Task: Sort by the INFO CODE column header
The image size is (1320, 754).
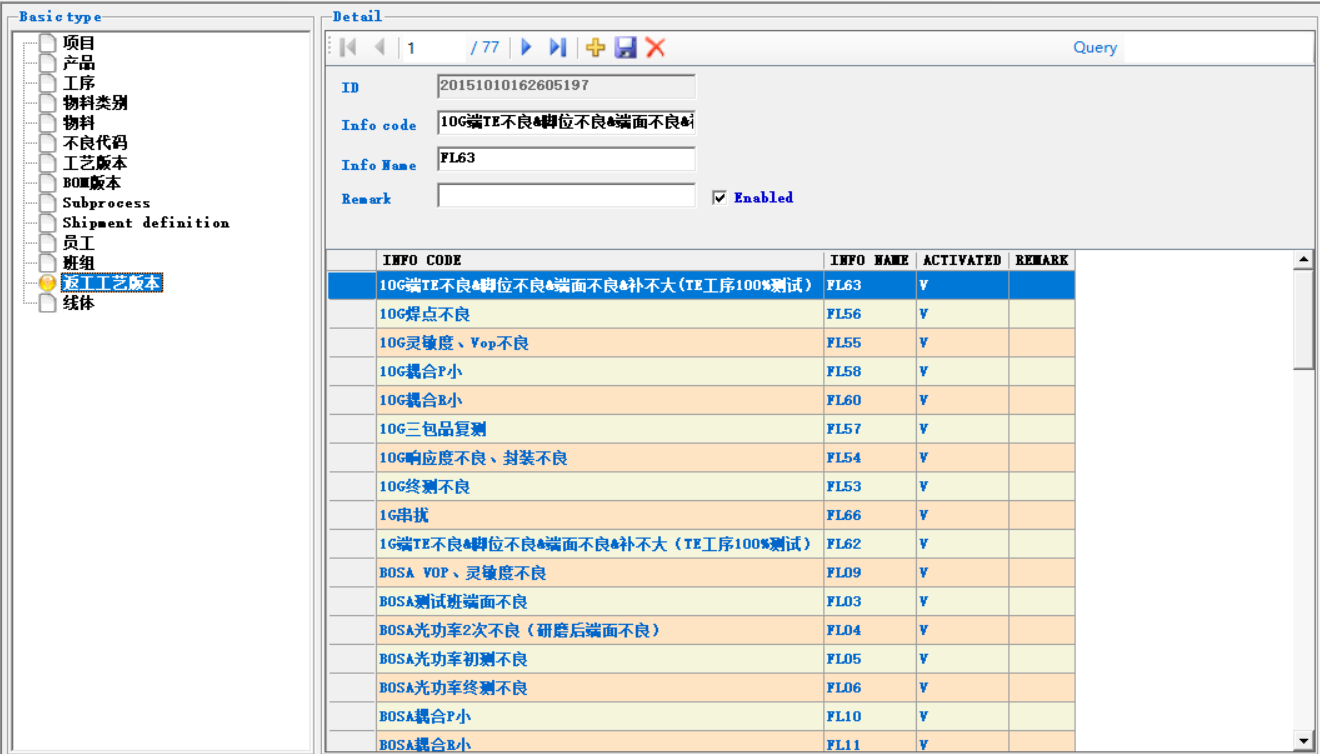Action: click(600, 260)
